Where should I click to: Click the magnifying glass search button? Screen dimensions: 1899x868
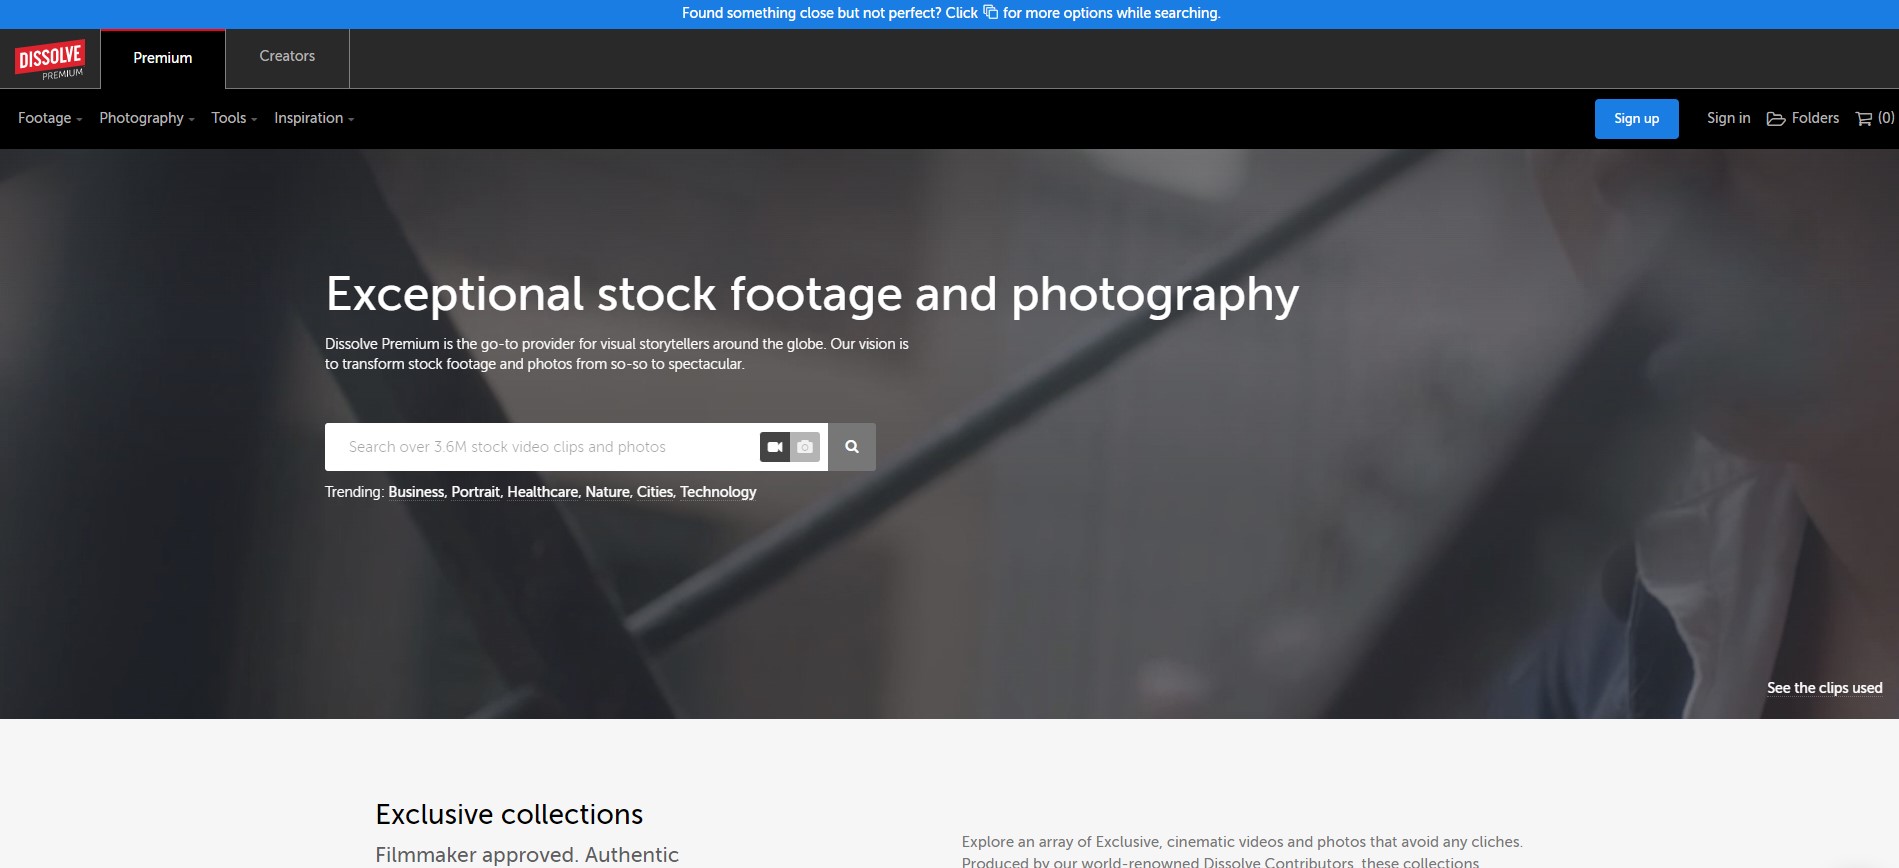[852, 447]
